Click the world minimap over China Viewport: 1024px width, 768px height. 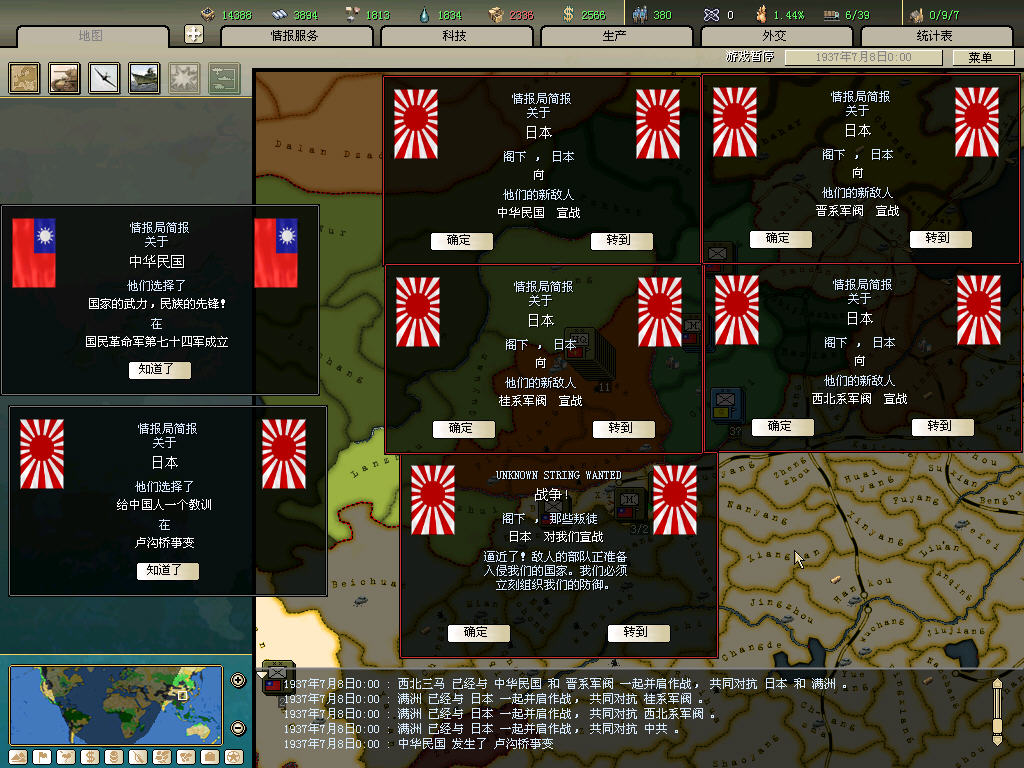pos(180,696)
